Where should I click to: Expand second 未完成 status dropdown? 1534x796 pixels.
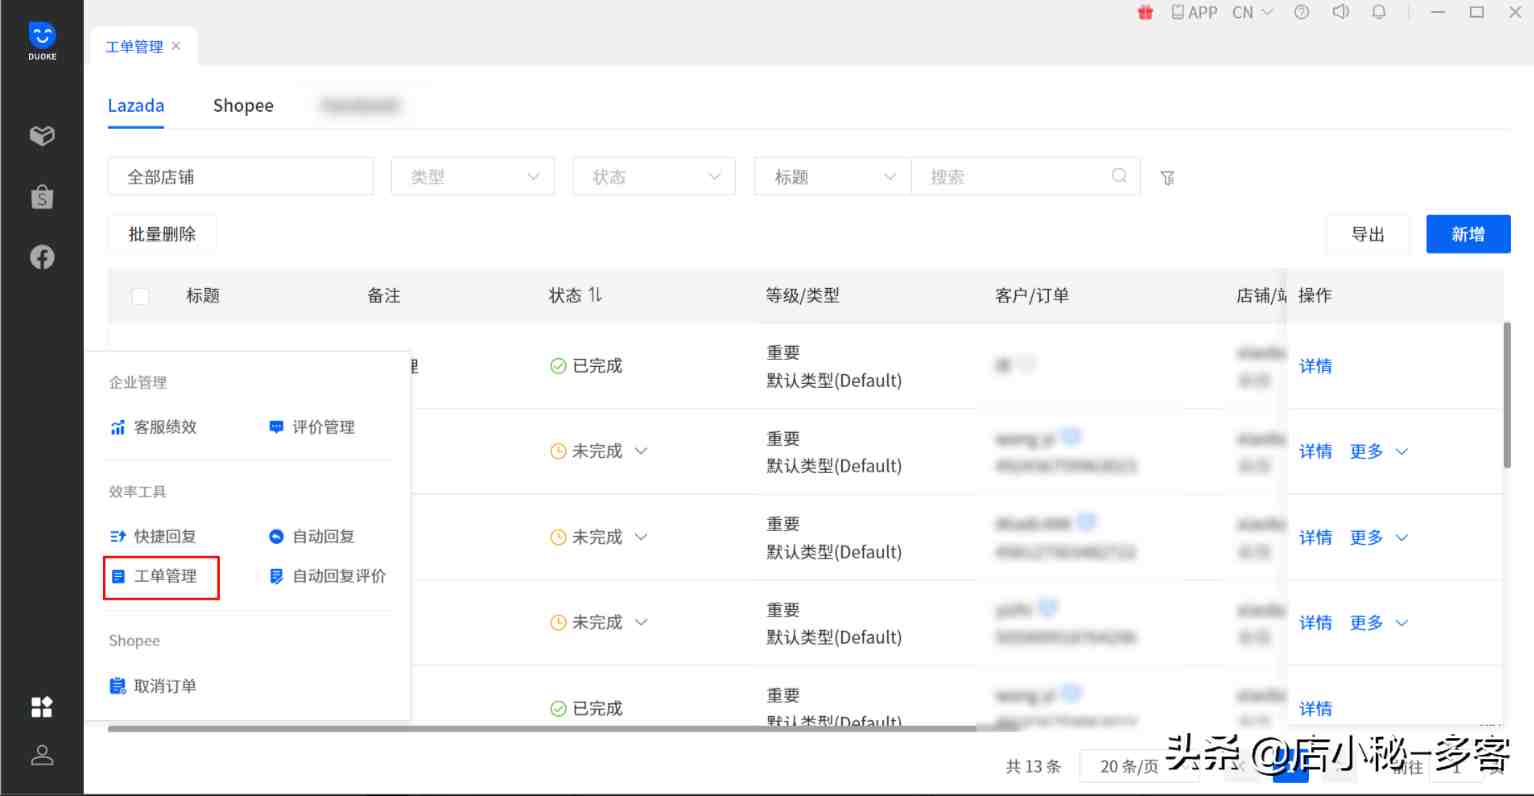tap(641, 537)
